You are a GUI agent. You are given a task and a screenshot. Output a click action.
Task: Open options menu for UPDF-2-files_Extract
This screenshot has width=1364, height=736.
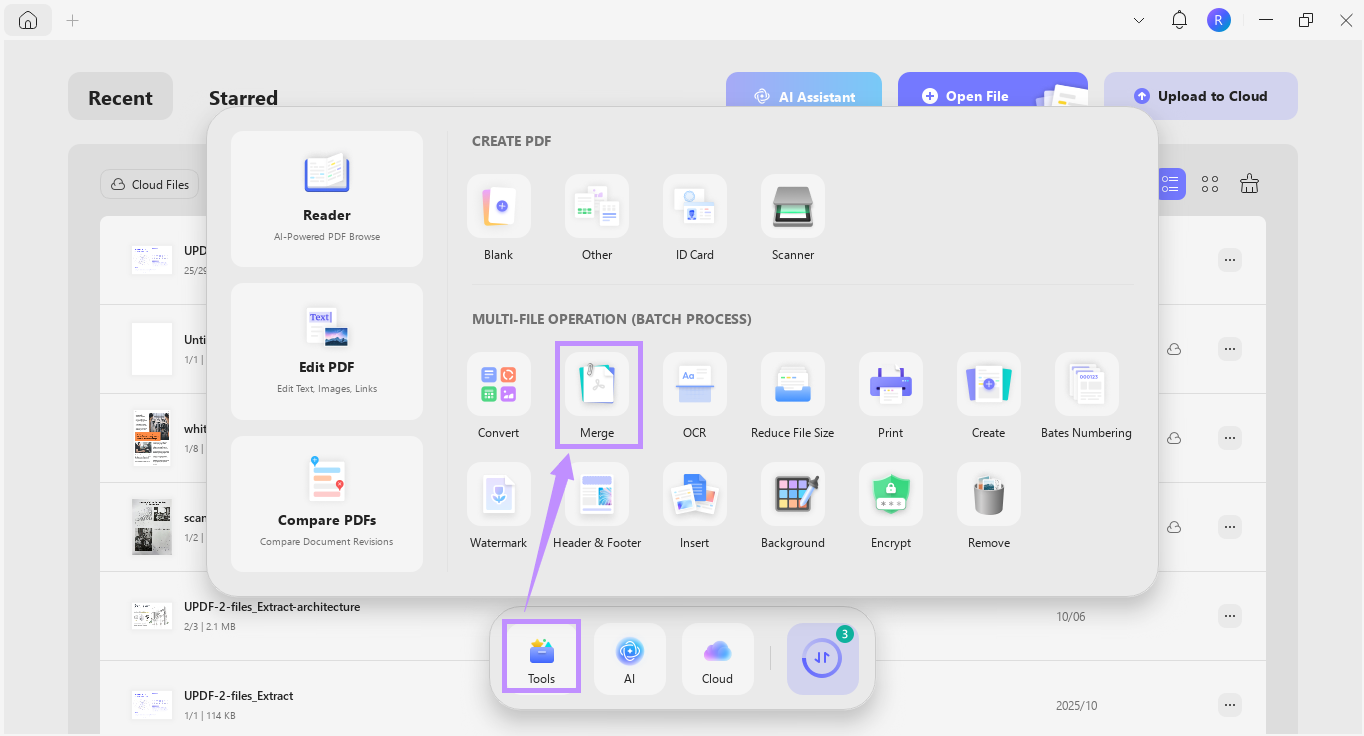[1229, 704]
